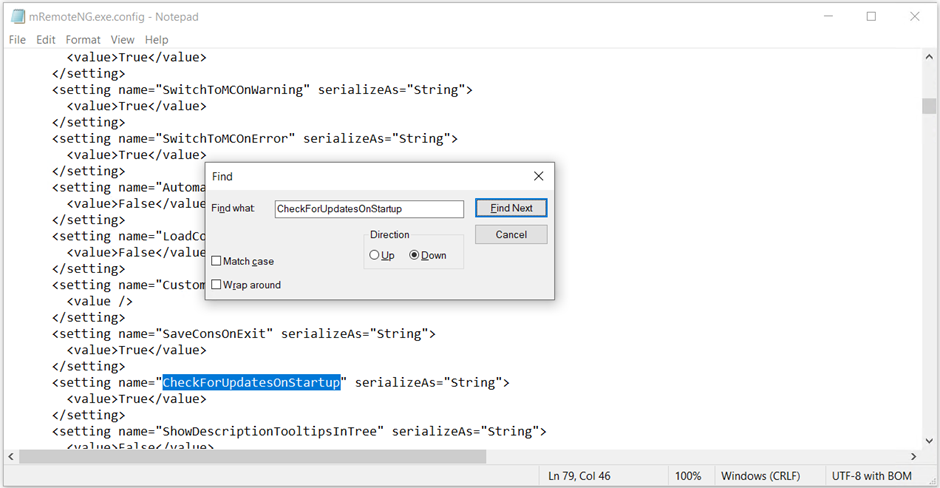Maximize the Notepad window
Viewport: 940px width, 488px height.
point(871,17)
